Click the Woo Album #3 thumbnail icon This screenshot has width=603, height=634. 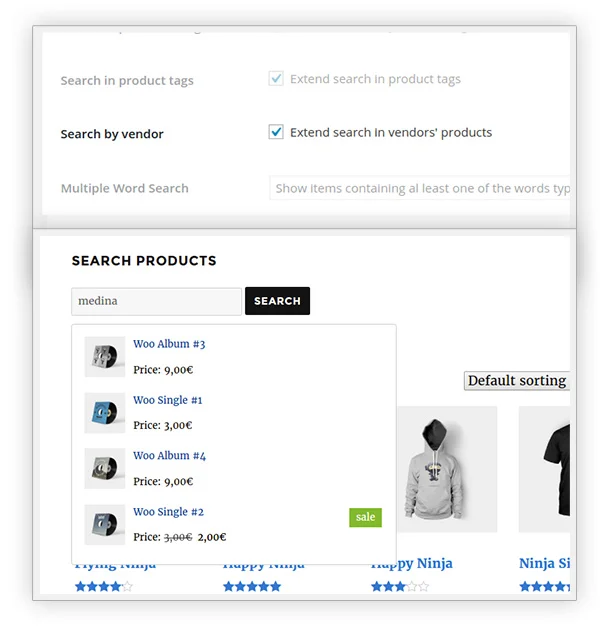coord(104,357)
